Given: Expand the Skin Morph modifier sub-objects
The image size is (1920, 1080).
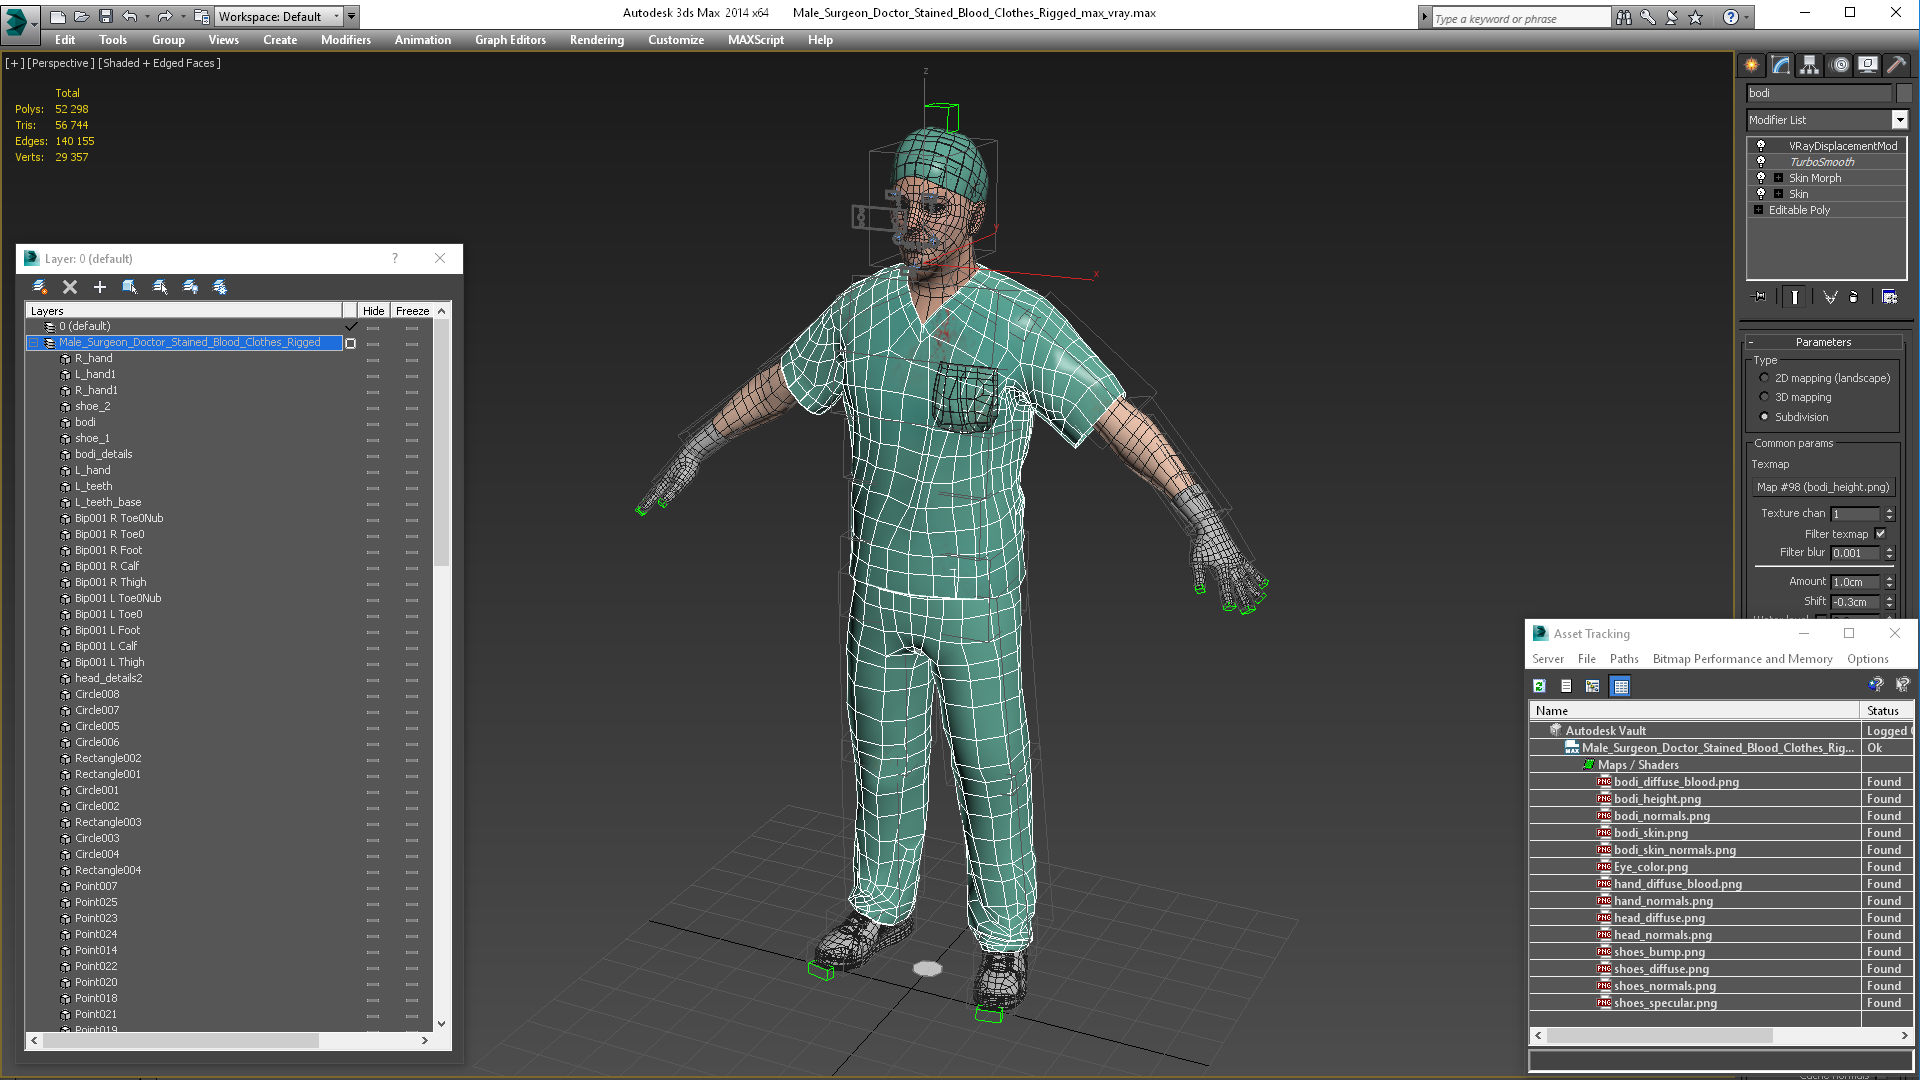Looking at the screenshot, I should coord(1778,178).
